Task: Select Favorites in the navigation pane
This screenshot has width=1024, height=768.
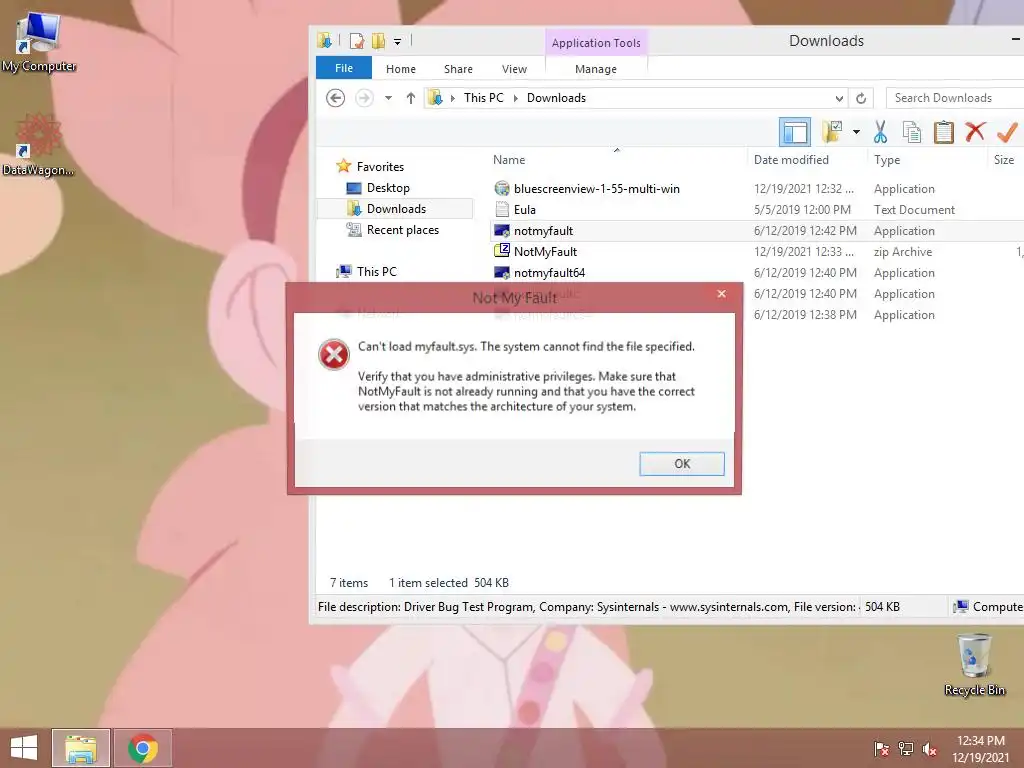Action: click(x=380, y=167)
